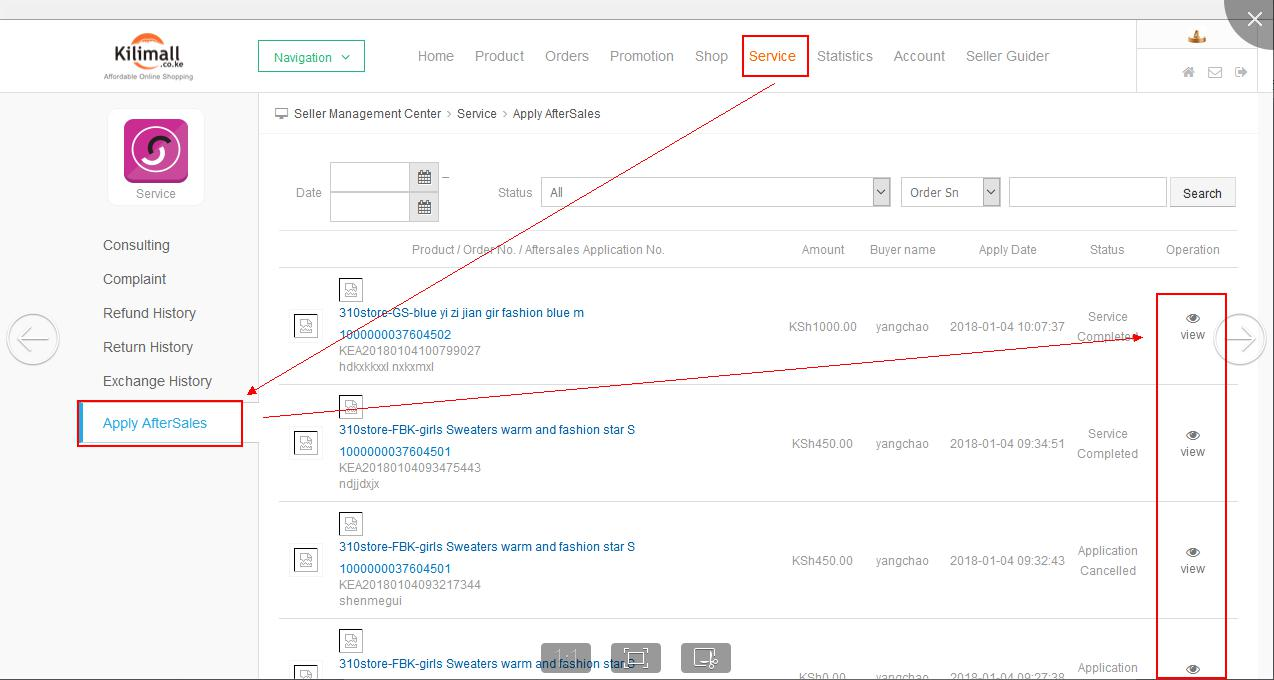Click the search keyword text field
The image size is (1274, 680).
click(1087, 192)
